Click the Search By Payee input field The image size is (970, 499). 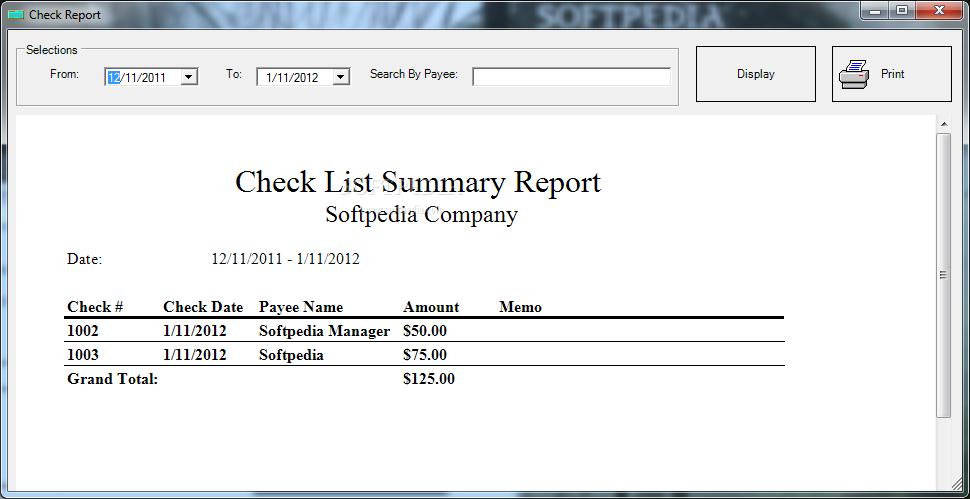click(x=572, y=77)
